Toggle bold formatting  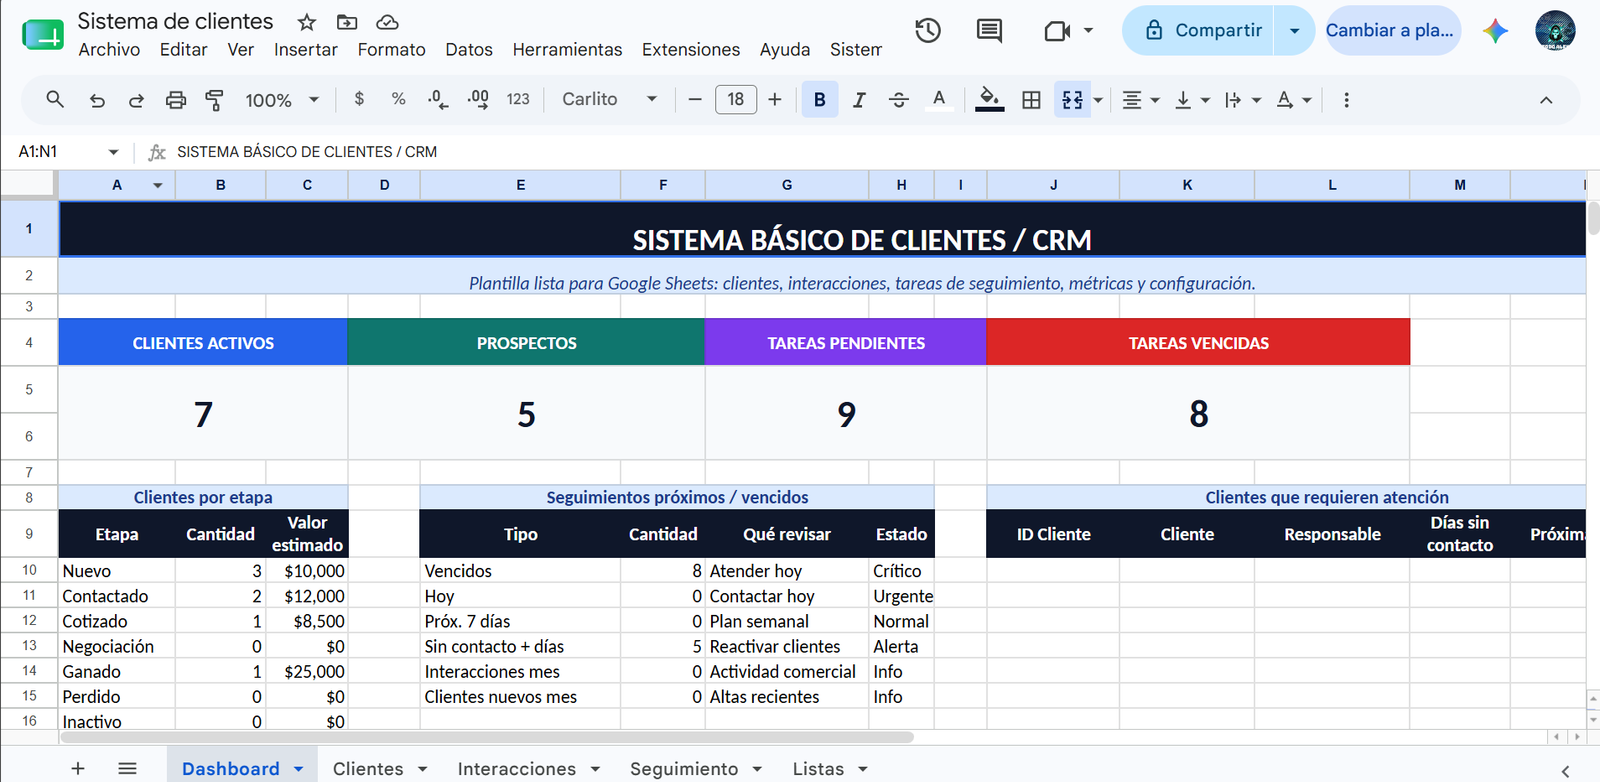pyautogui.click(x=820, y=99)
